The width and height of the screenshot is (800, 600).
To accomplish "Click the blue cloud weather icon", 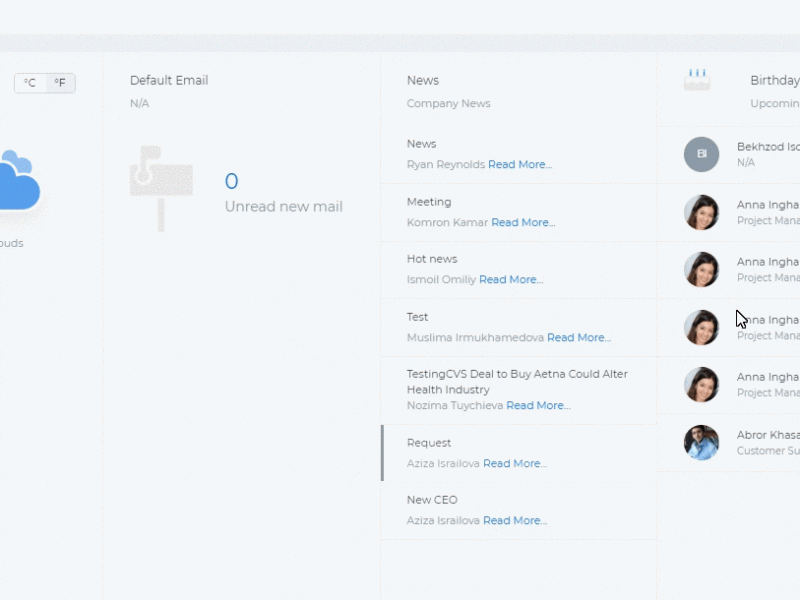I will 19,180.
